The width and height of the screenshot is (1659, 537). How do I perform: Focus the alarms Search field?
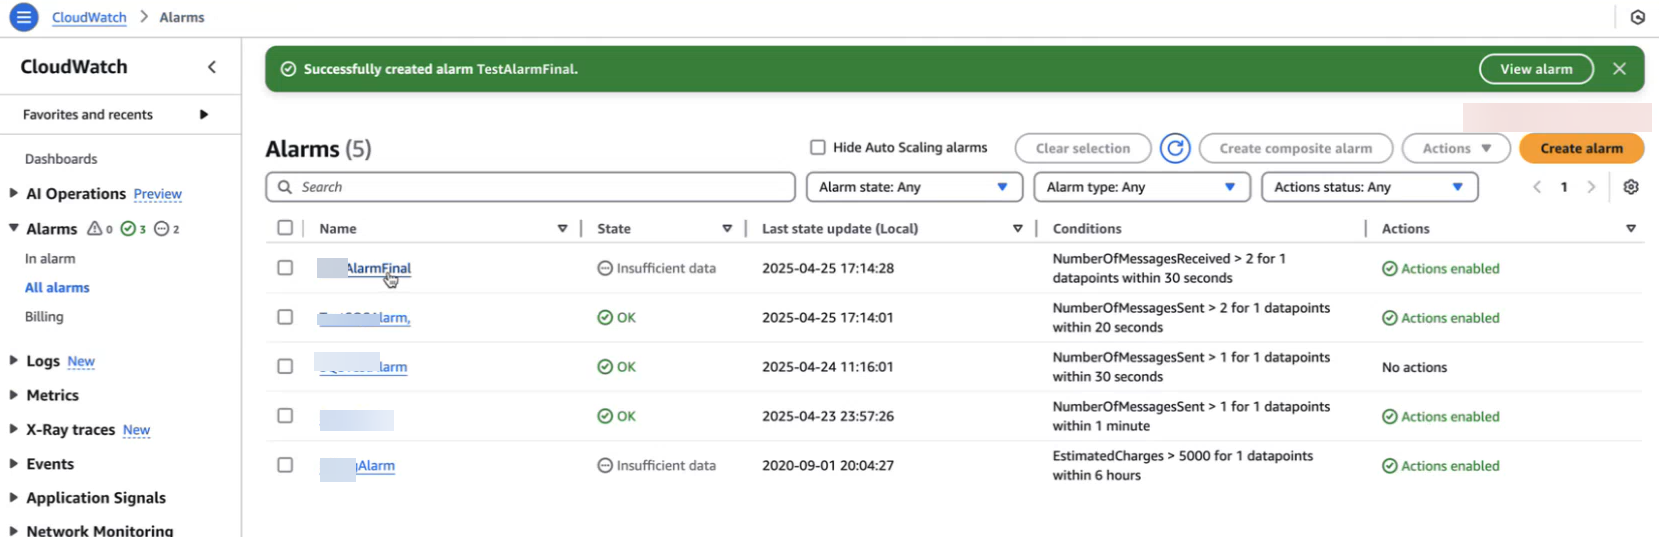coord(531,187)
